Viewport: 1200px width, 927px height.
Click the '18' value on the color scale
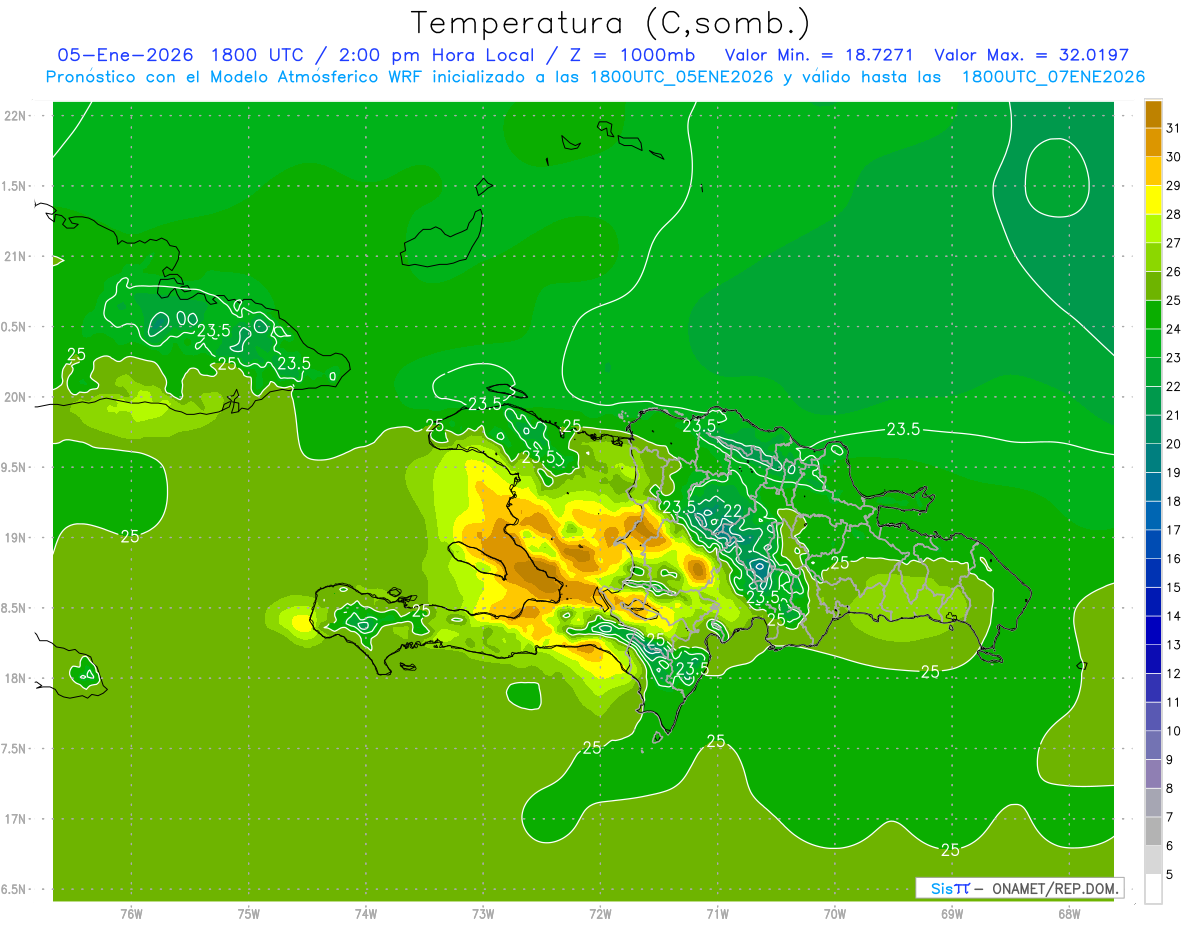point(1173,501)
